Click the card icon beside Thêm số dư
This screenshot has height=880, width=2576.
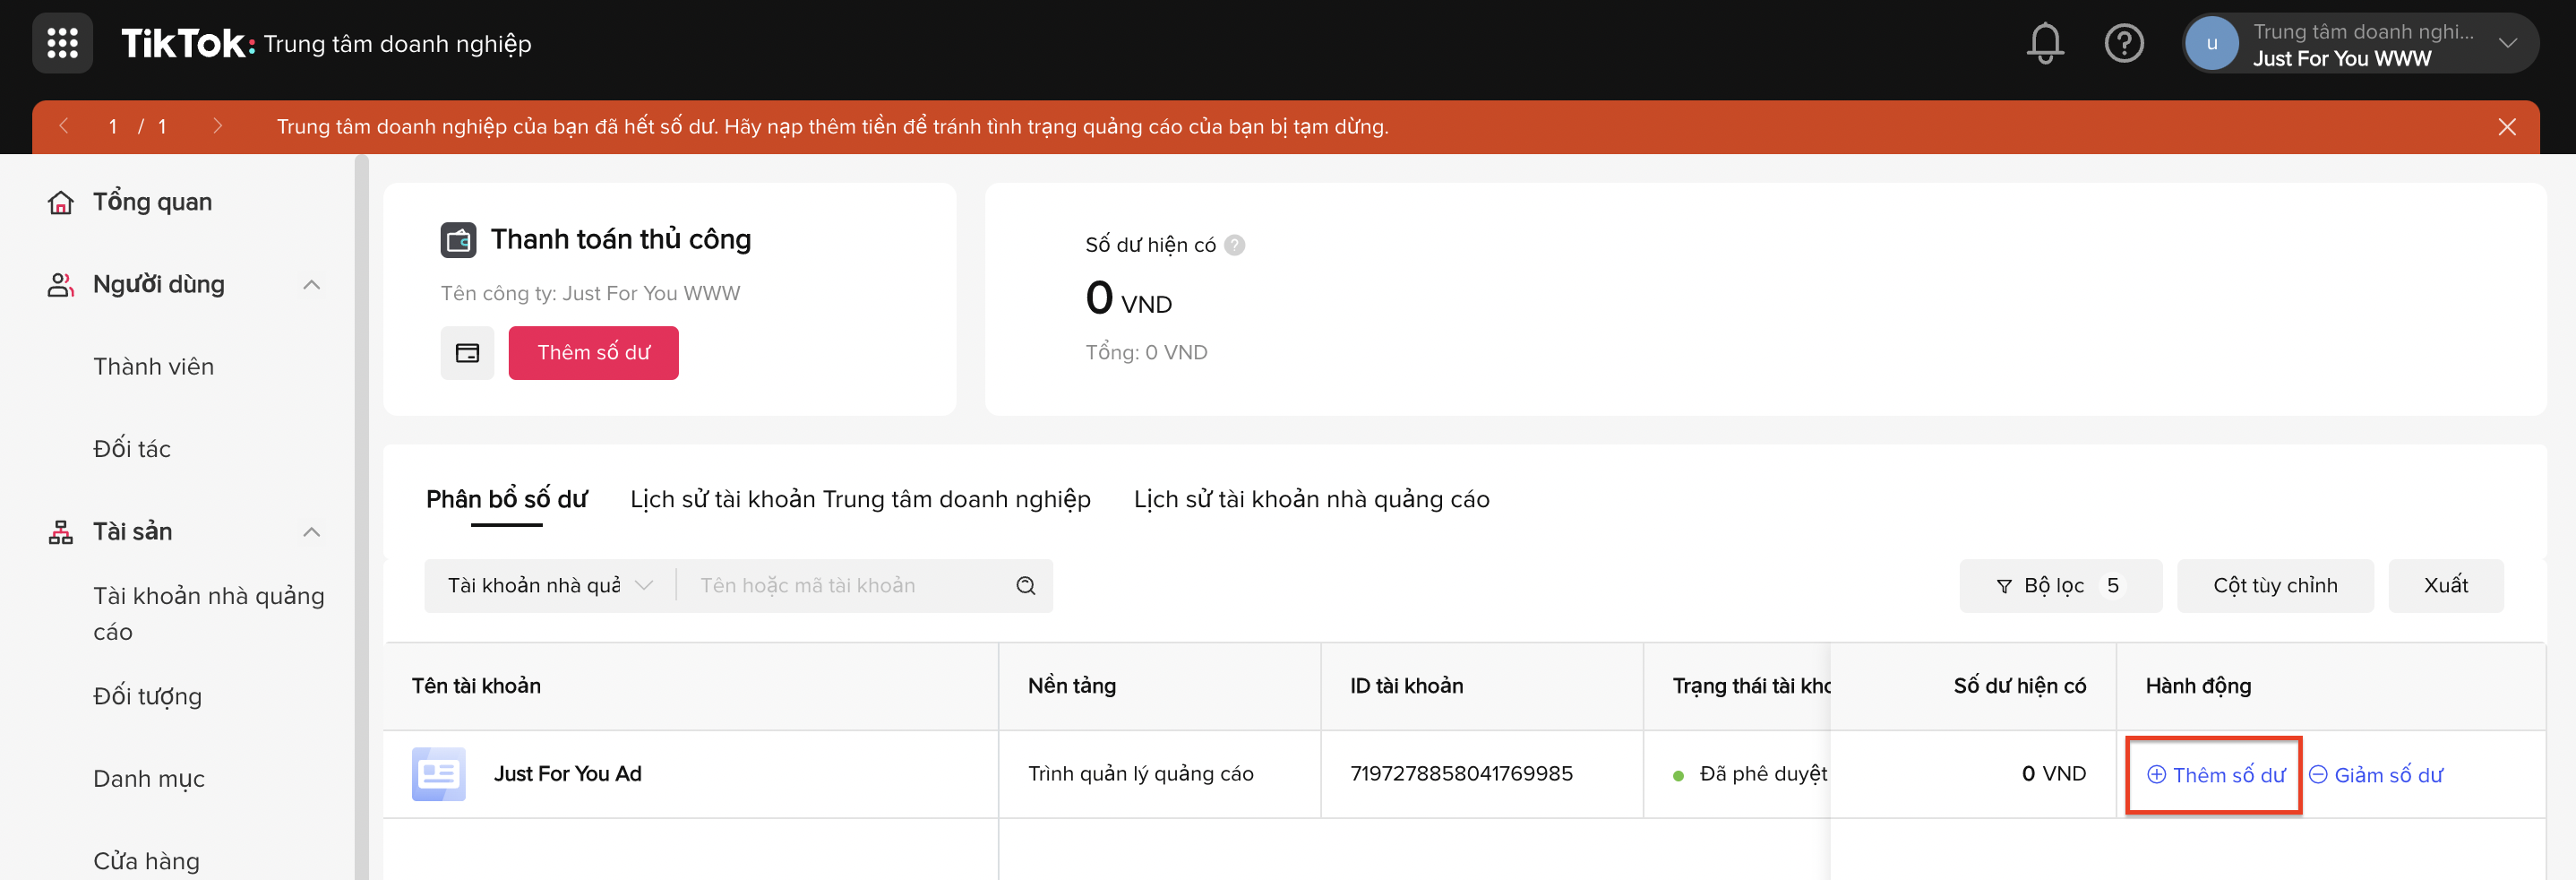point(467,353)
